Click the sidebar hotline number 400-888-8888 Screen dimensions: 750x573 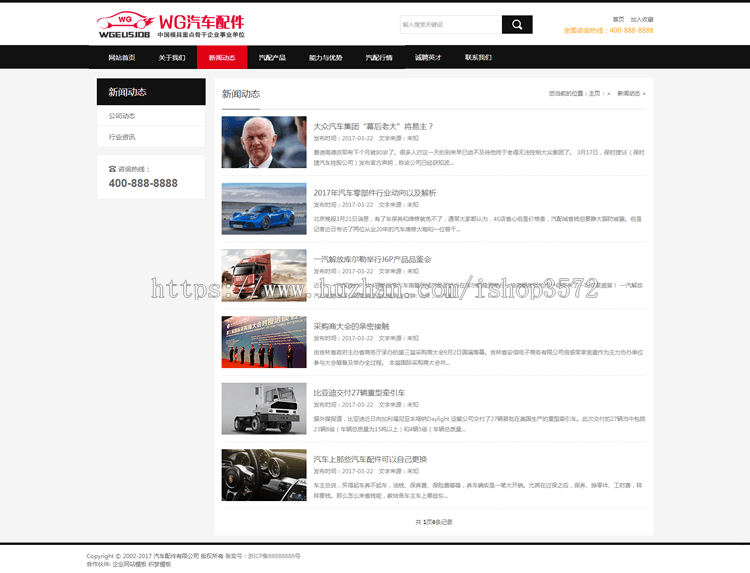tap(143, 183)
